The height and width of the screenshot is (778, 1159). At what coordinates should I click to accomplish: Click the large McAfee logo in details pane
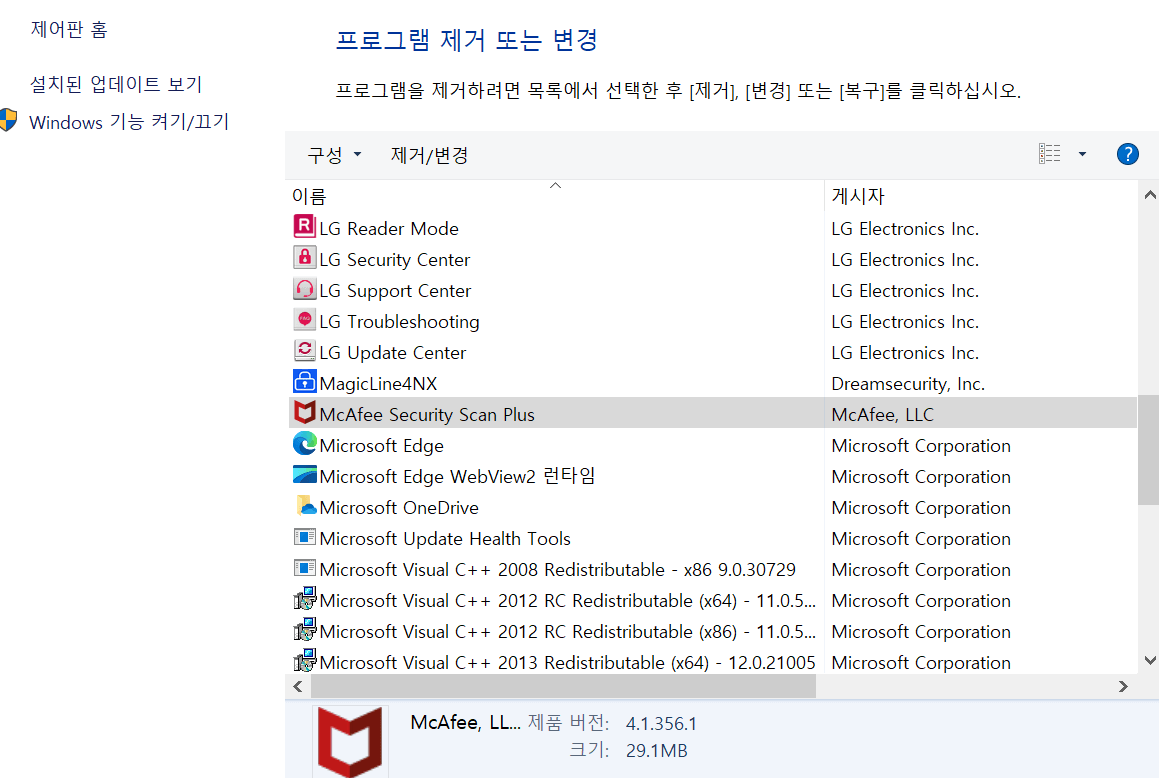click(x=350, y=742)
